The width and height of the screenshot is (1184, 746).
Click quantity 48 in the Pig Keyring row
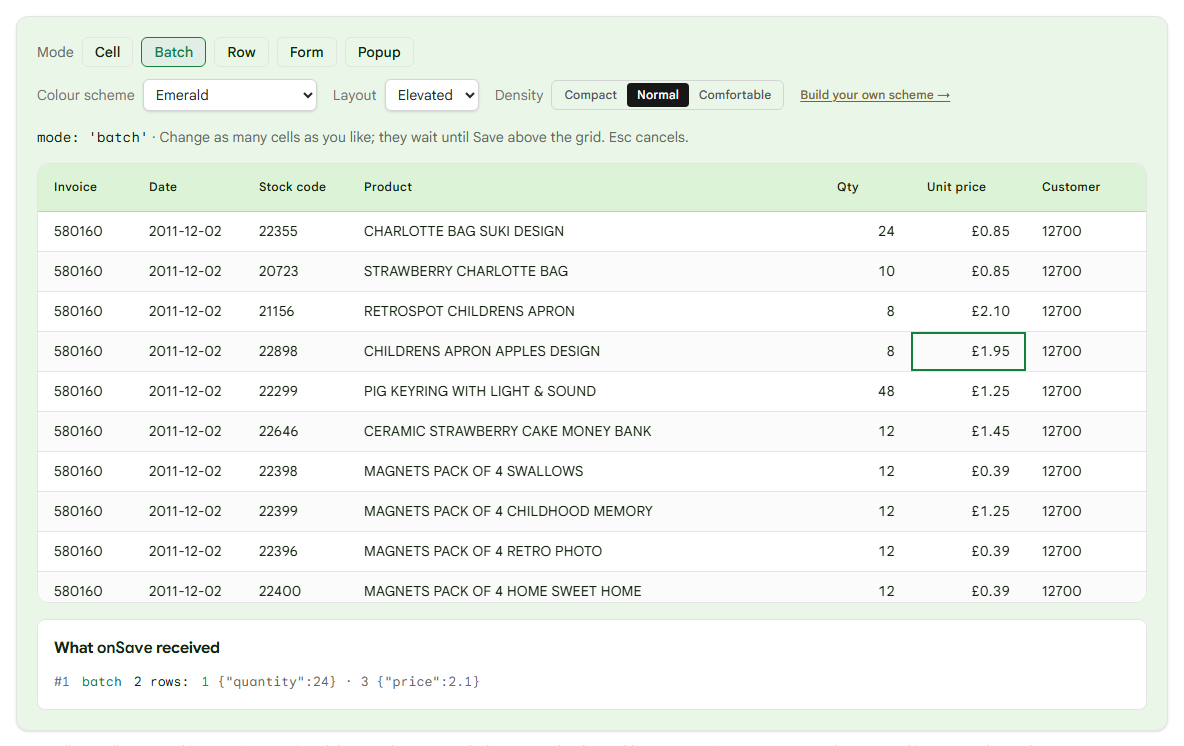click(x=866, y=391)
